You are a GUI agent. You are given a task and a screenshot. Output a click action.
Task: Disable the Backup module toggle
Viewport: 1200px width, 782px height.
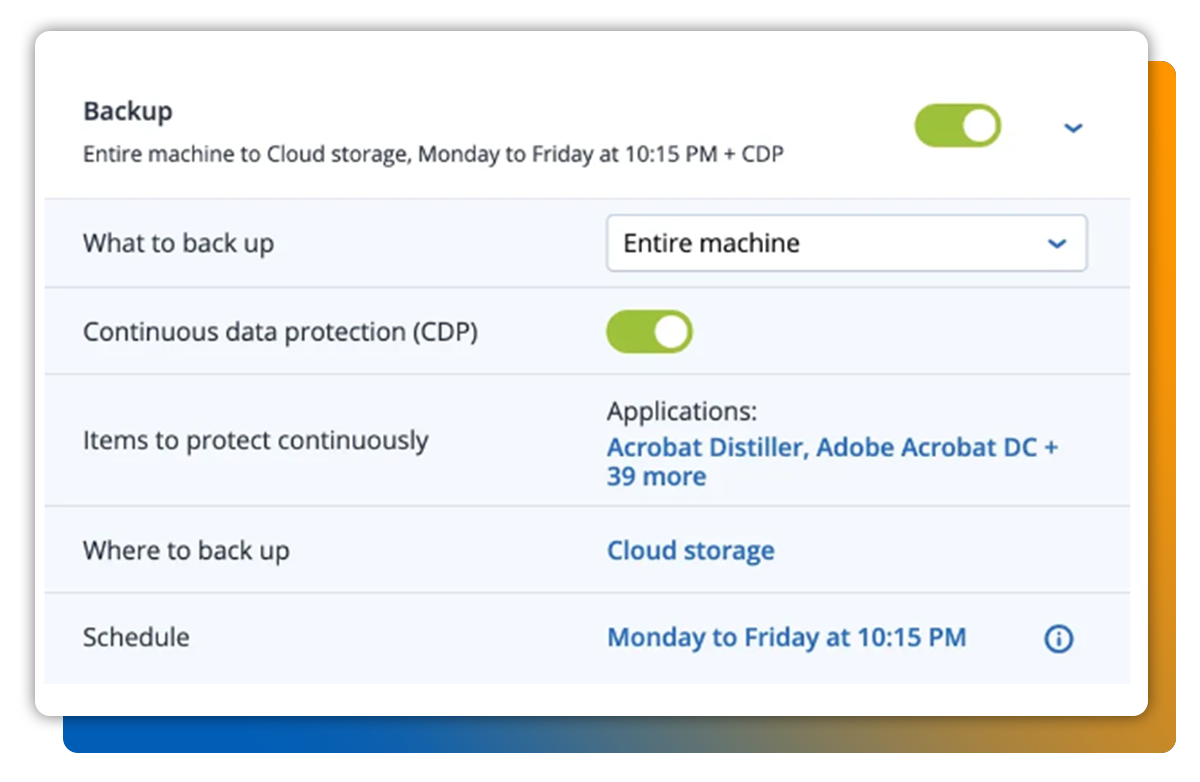click(957, 126)
